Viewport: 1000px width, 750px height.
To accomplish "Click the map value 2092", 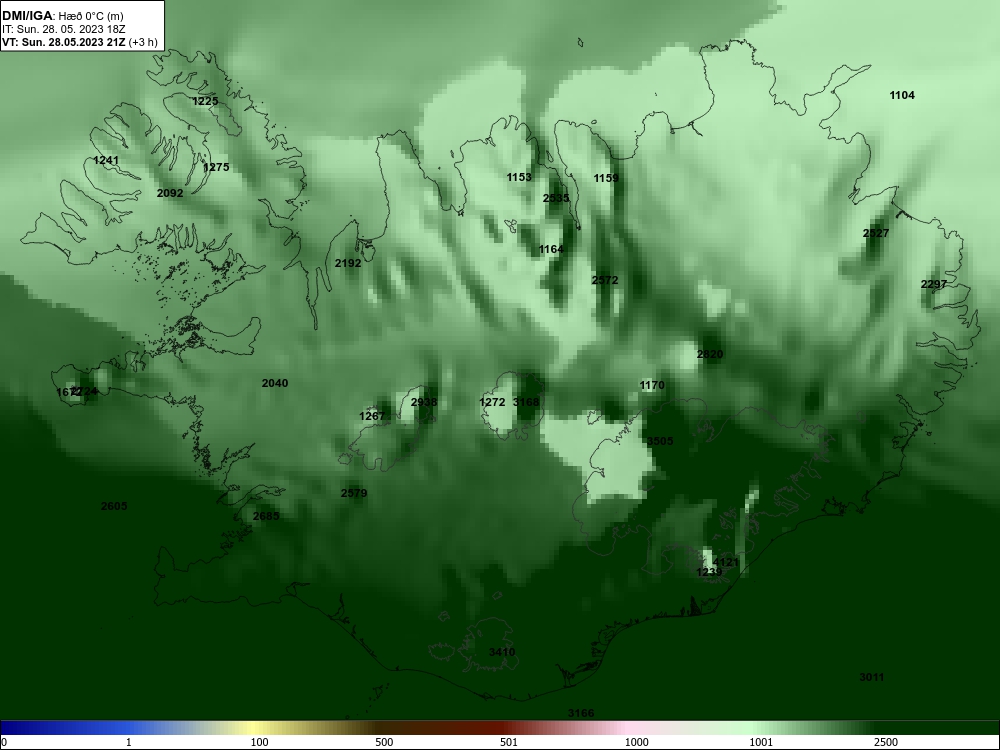I will [x=170, y=193].
